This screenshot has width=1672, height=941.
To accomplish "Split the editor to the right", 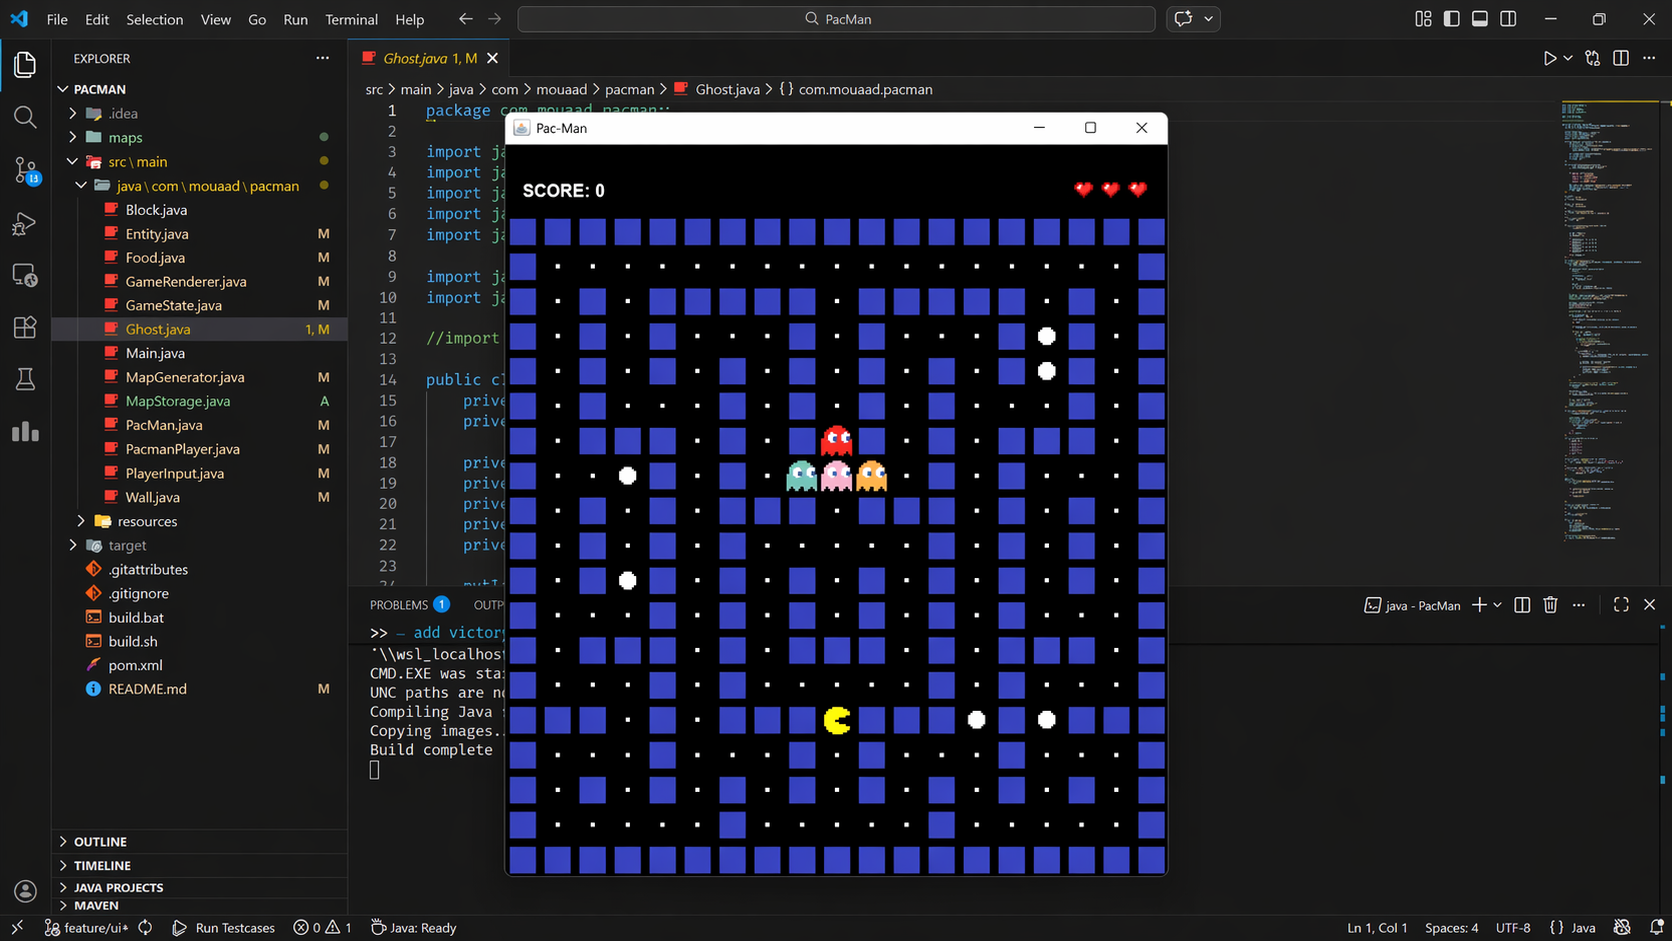I will tap(1621, 59).
